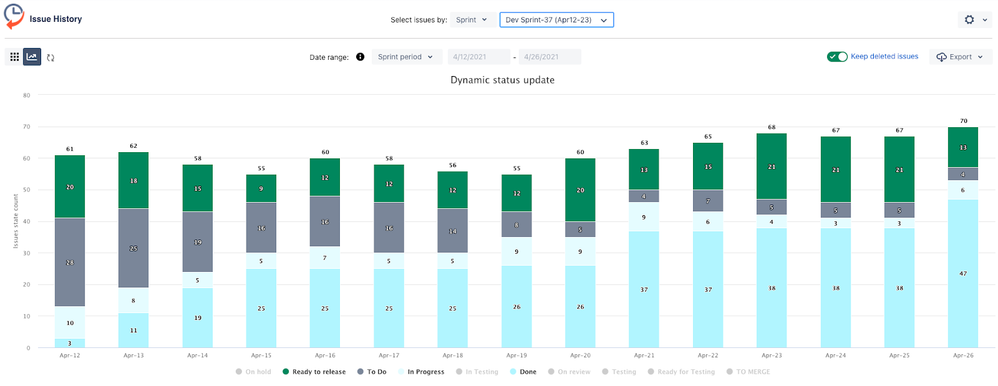Click the date range info icon

coord(360,57)
